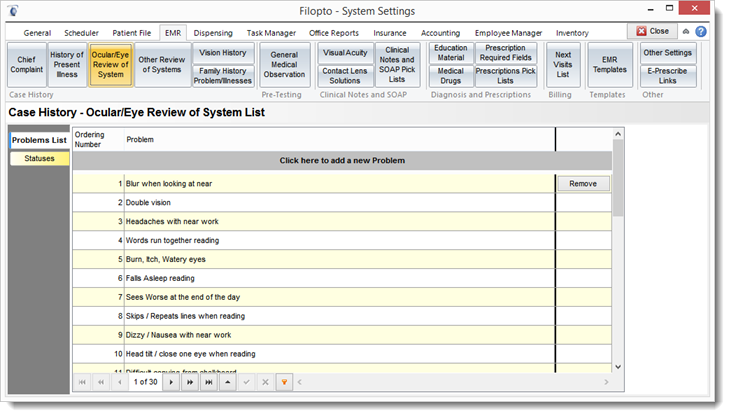Image resolution: width=730 pixels, height=417 pixels.
Task: Open Family History Problem/Illnesses
Action: pos(223,76)
